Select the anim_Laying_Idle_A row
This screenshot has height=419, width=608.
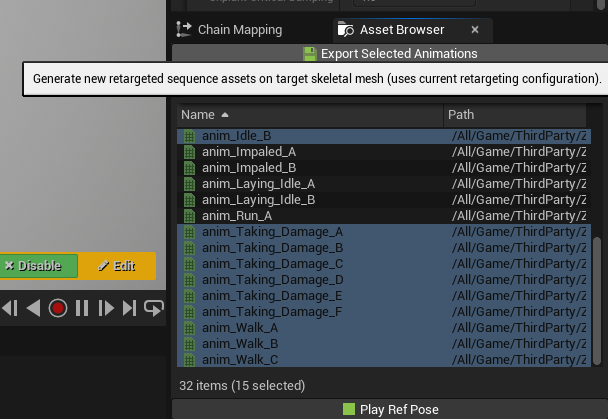[384, 184]
